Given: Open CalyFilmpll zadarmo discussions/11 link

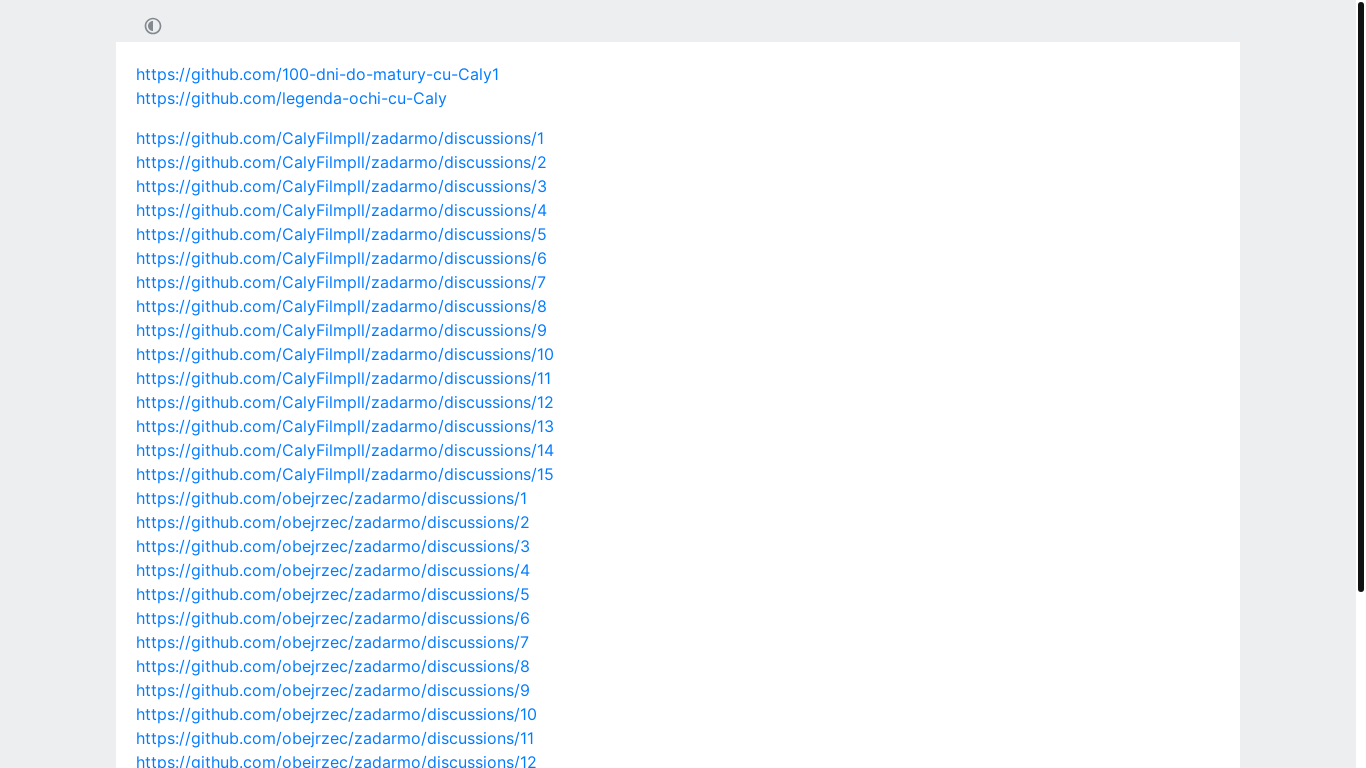Looking at the screenshot, I should [x=343, y=378].
